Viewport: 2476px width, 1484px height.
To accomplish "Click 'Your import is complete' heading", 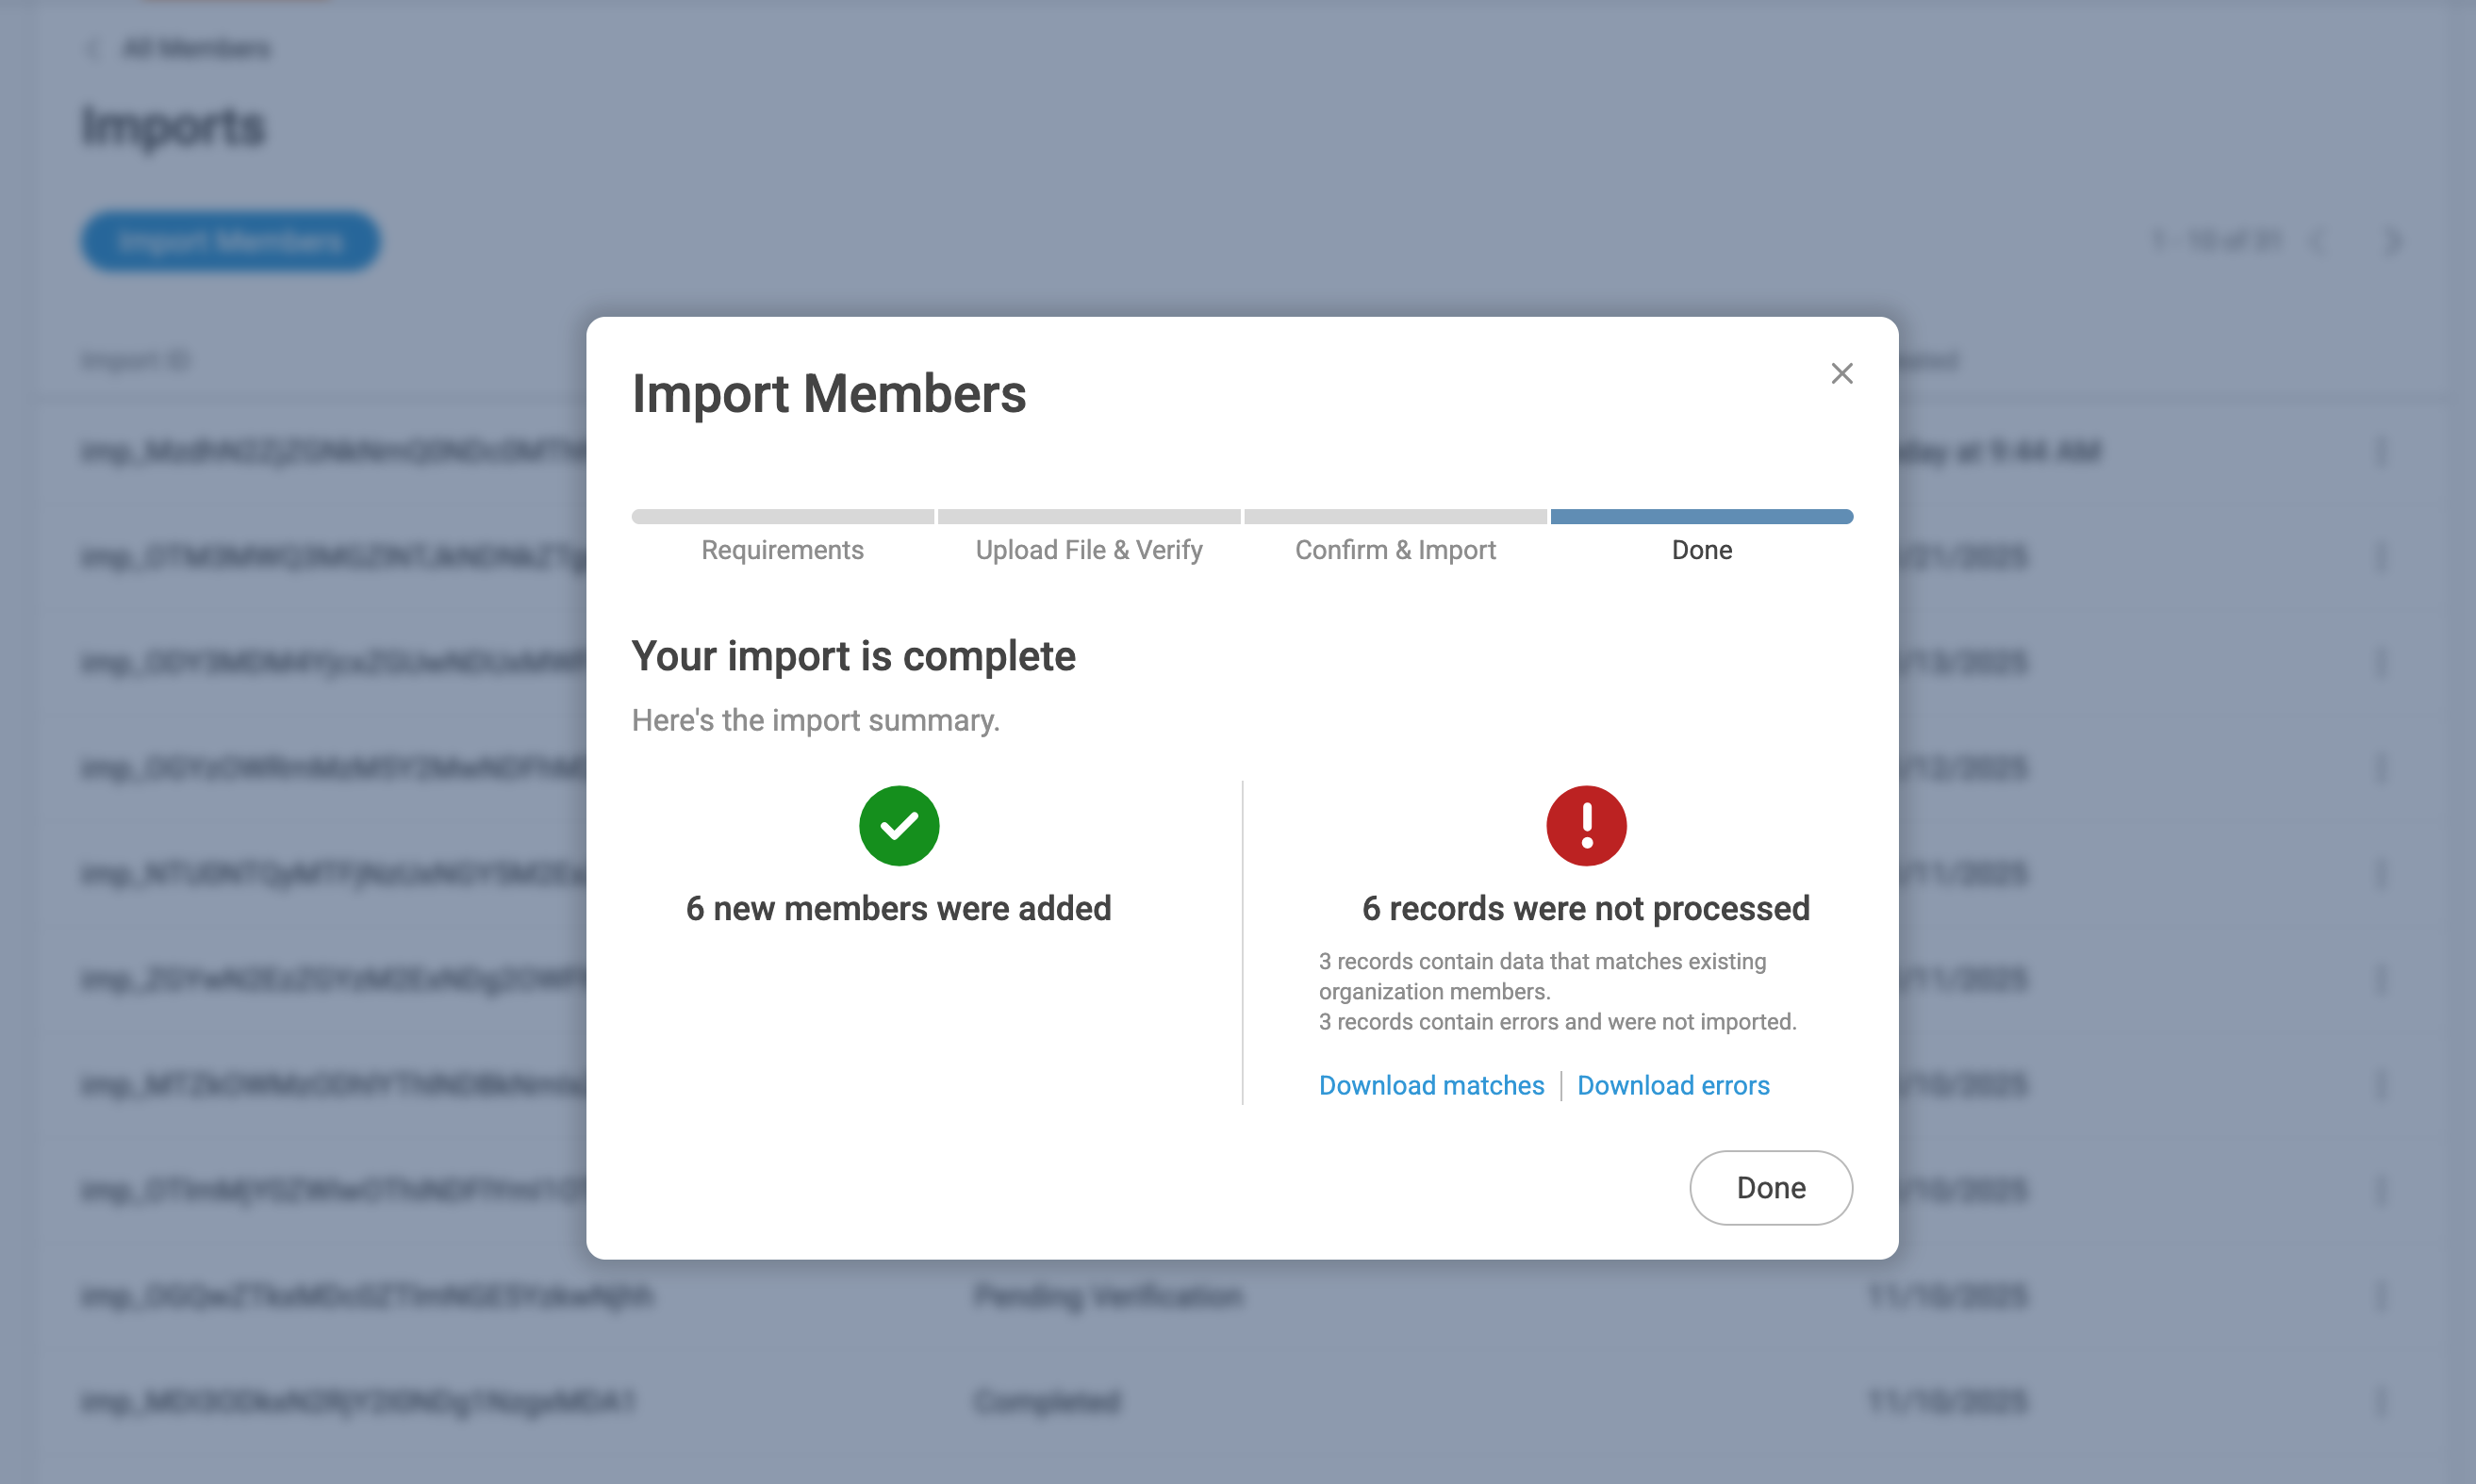I will [x=853, y=656].
